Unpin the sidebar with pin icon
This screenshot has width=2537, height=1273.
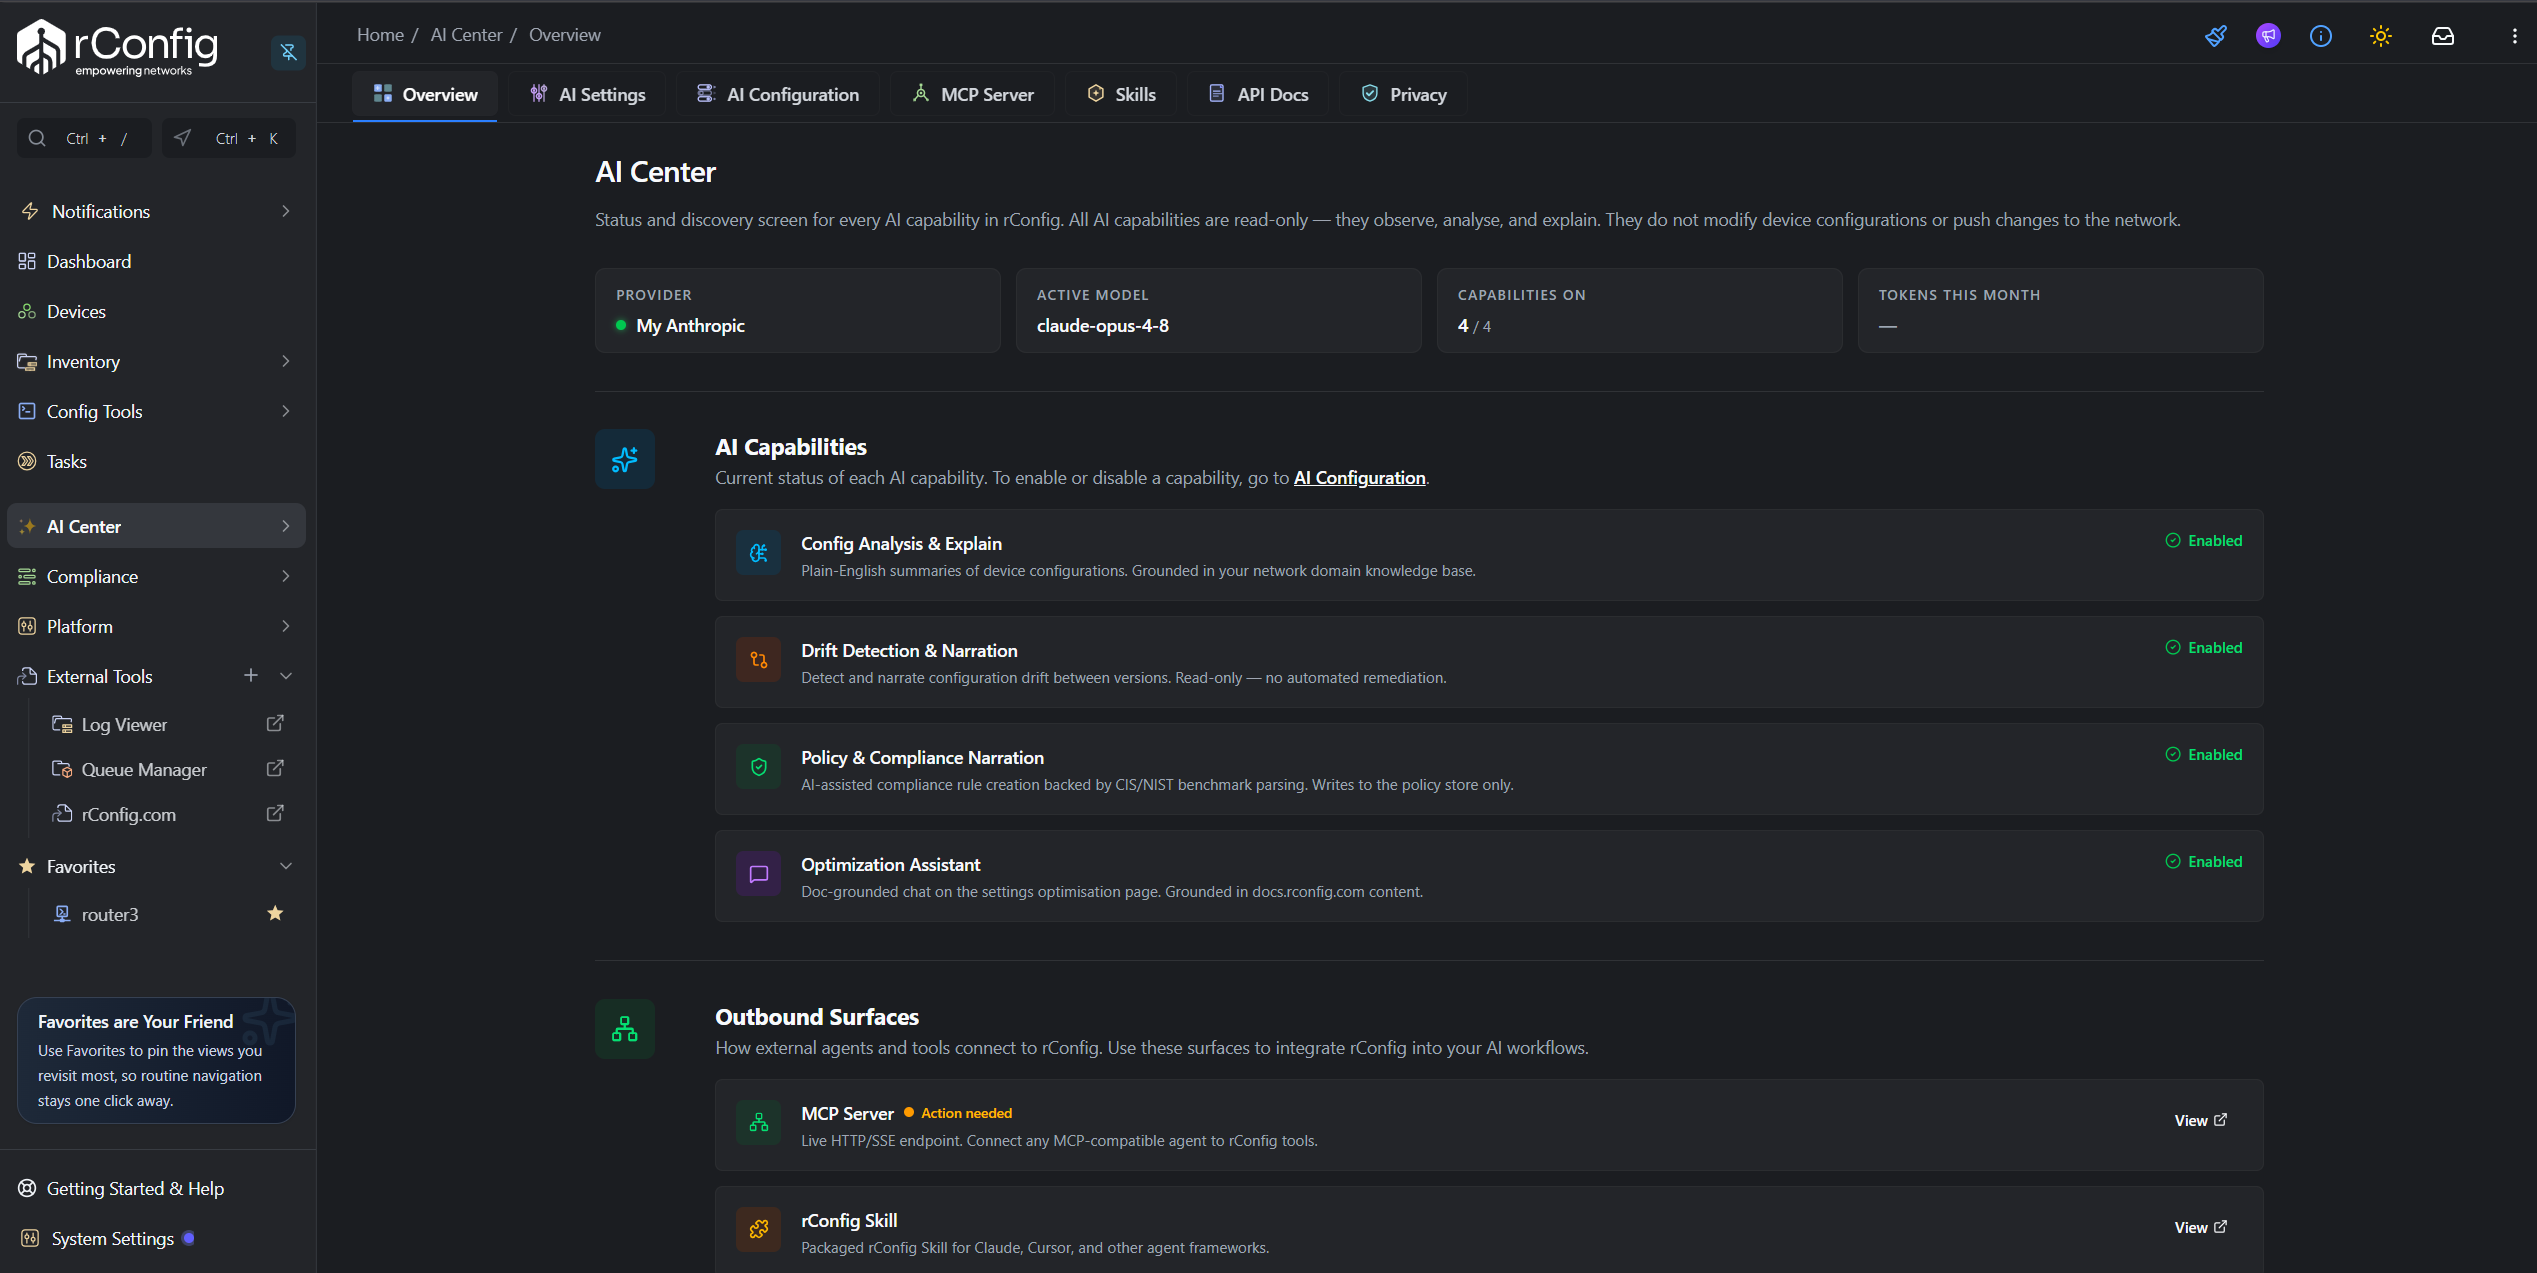[x=288, y=52]
